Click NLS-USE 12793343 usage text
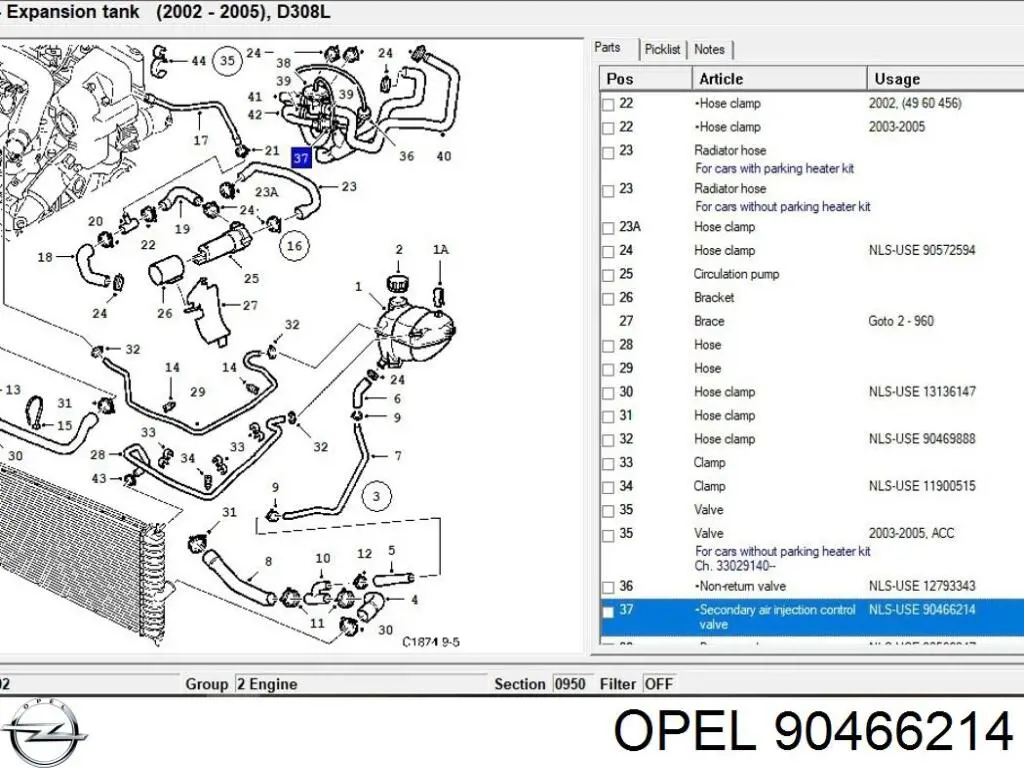The image size is (1024, 768). click(921, 586)
